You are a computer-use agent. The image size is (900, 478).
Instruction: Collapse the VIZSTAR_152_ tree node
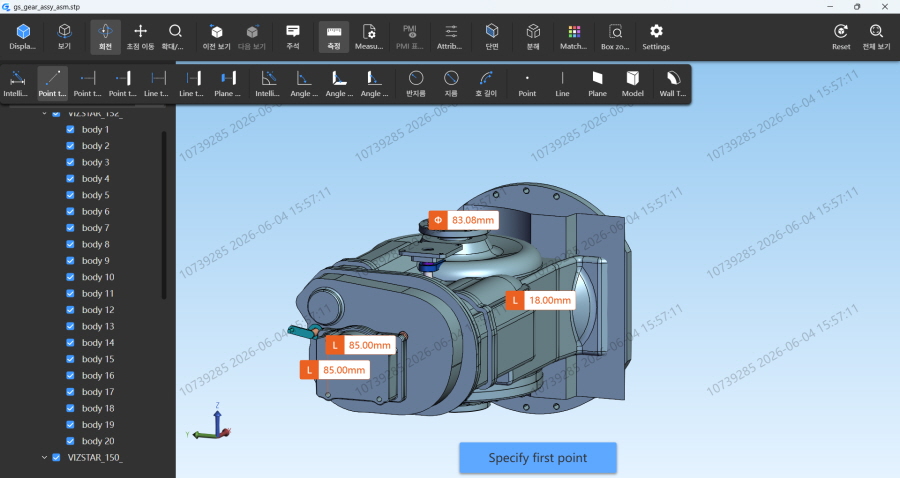click(44, 114)
